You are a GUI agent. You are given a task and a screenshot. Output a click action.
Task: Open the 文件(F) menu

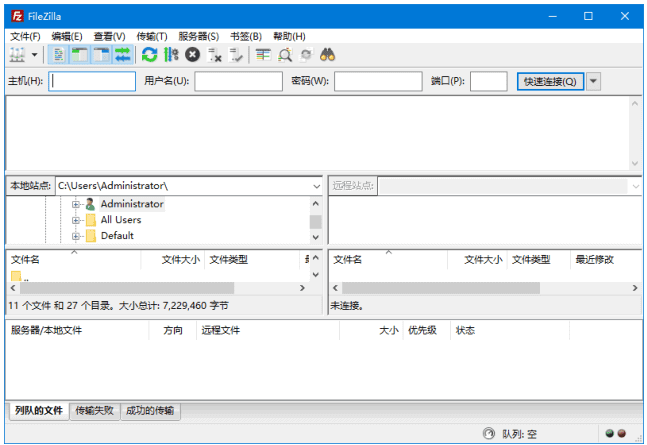[x=25, y=36]
